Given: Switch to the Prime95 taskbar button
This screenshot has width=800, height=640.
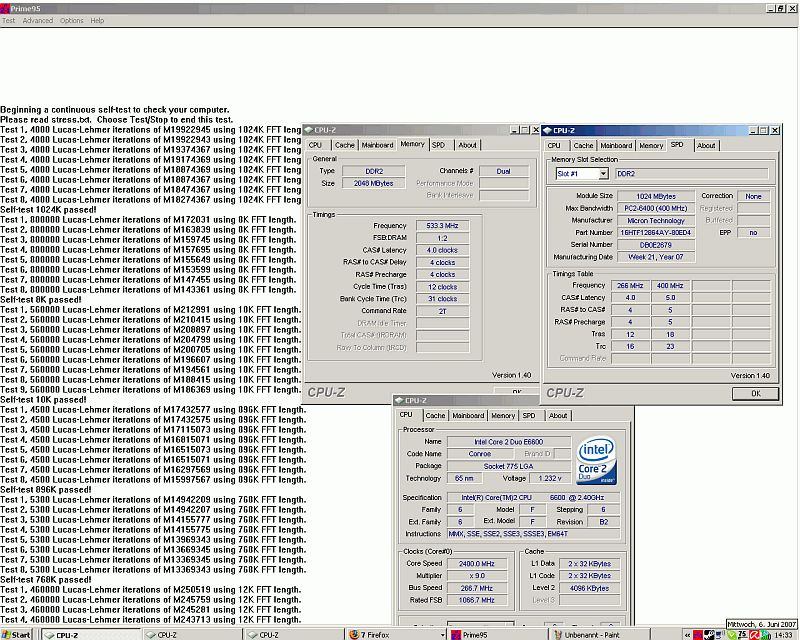Looking at the screenshot, I should pyautogui.click(x=497, y=634).
